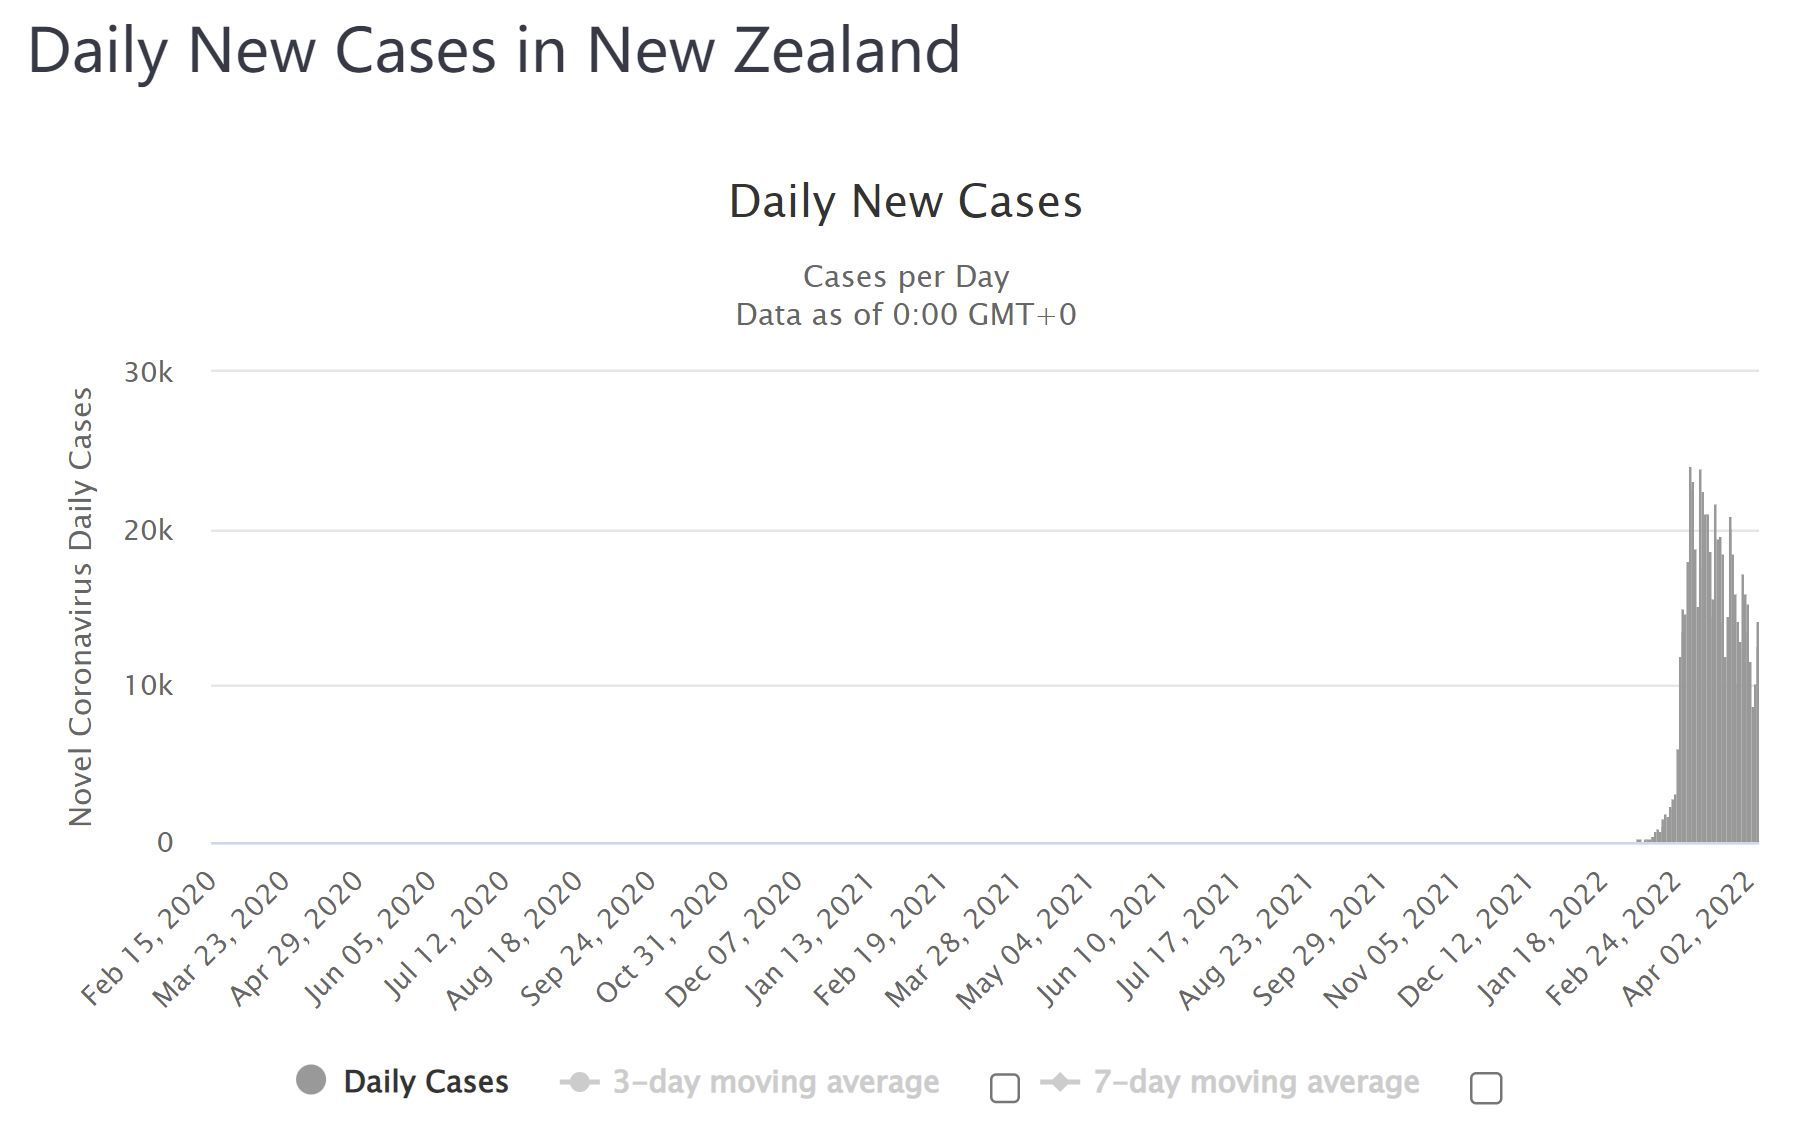
Task: Click the Novel Coronavirus Daily Cases axis title
Action: click(80, 607)
